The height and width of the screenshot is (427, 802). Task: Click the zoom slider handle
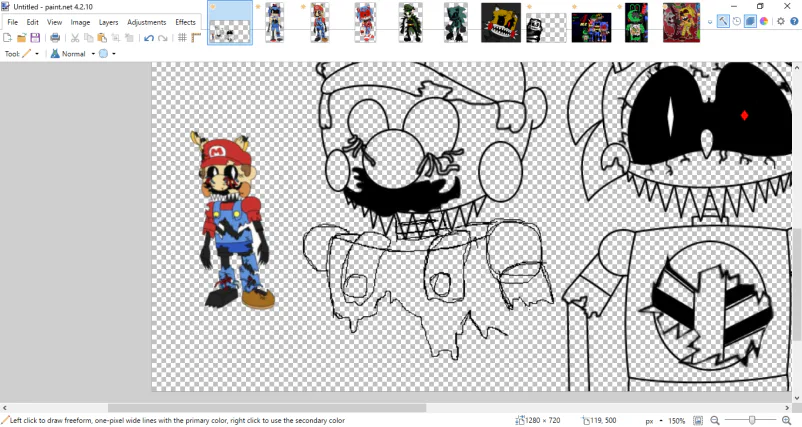click(x=752, y=420)
